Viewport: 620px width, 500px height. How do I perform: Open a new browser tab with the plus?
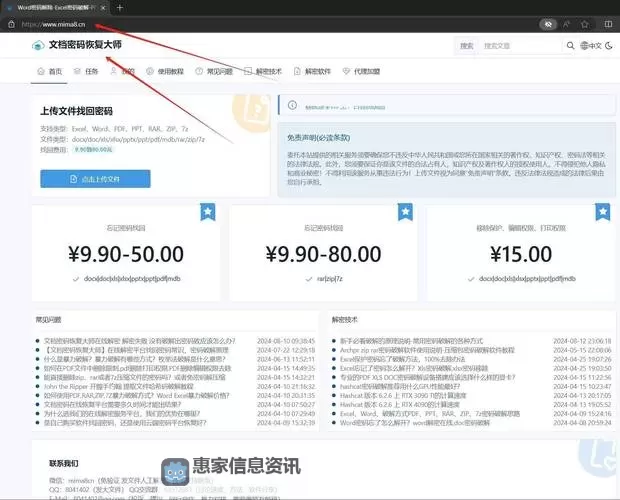pos(120,8)
